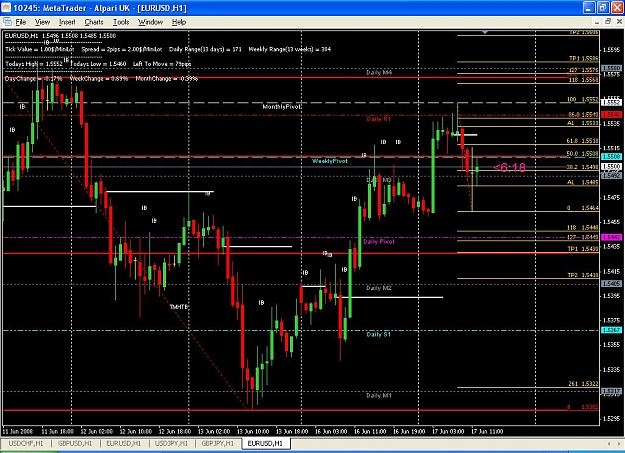Click the left tab scroll arrow

(x=609, y=443)
